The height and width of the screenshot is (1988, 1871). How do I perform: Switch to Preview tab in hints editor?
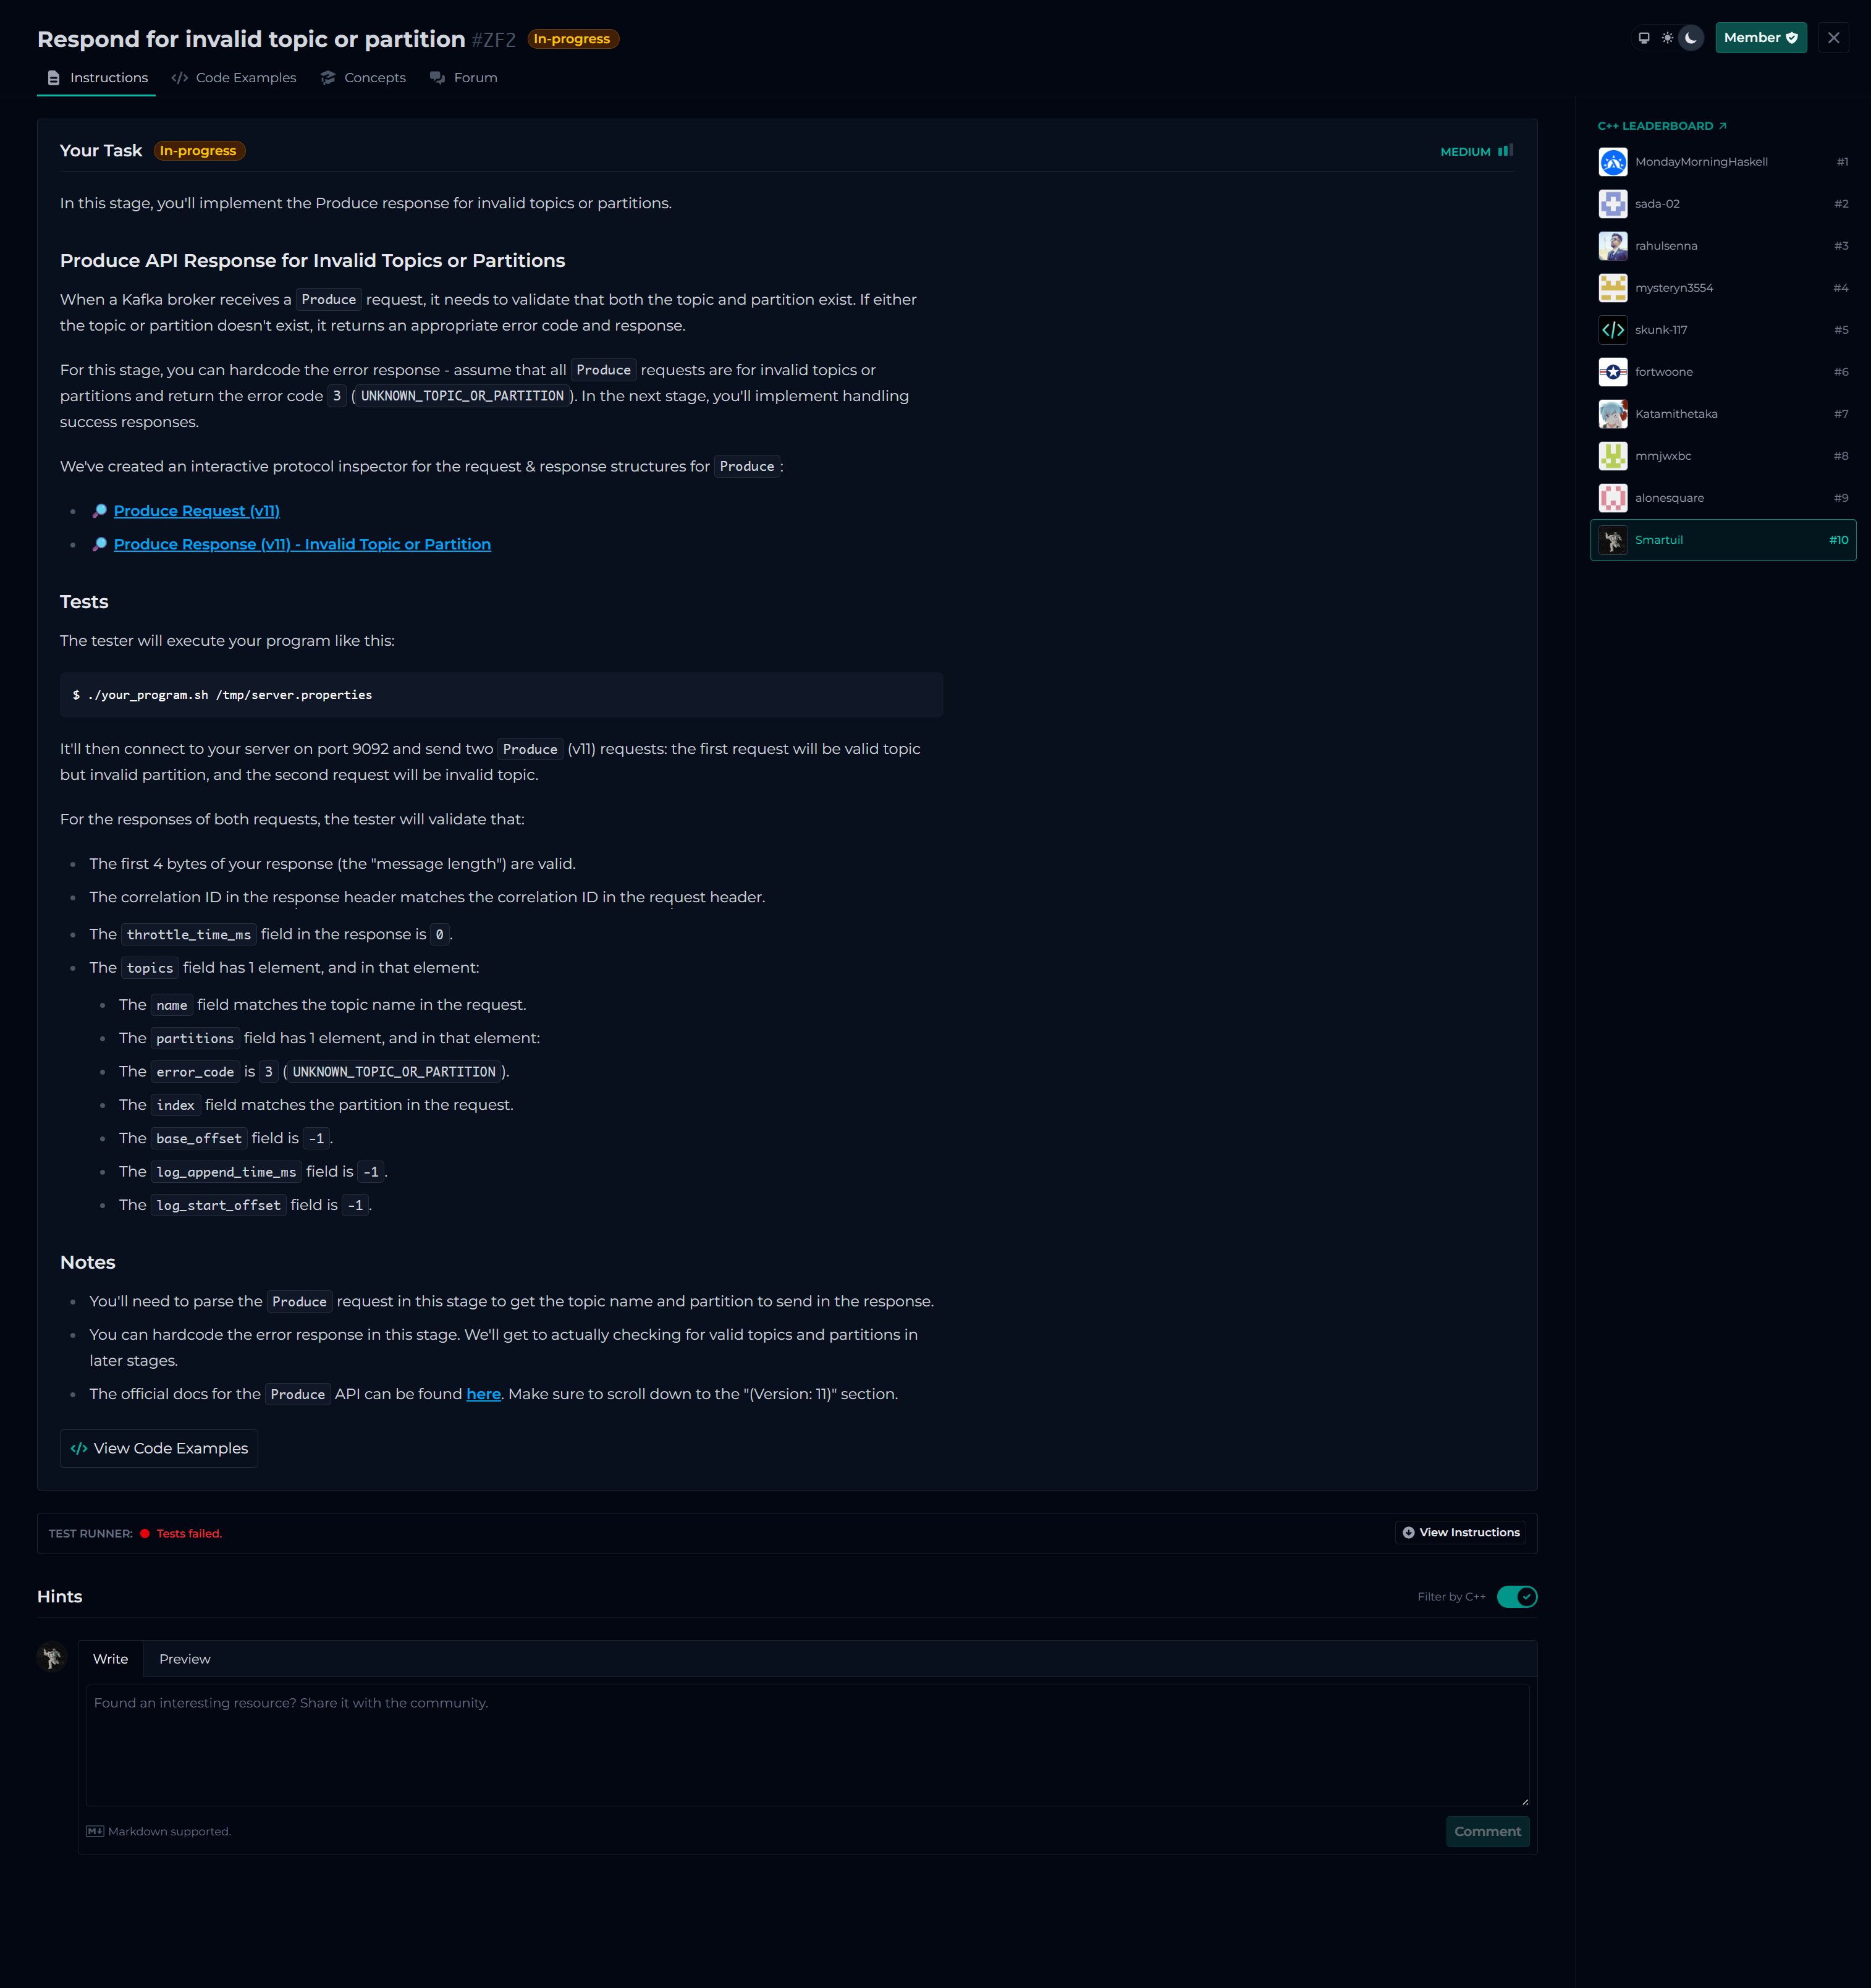[x=185, y=1659]
